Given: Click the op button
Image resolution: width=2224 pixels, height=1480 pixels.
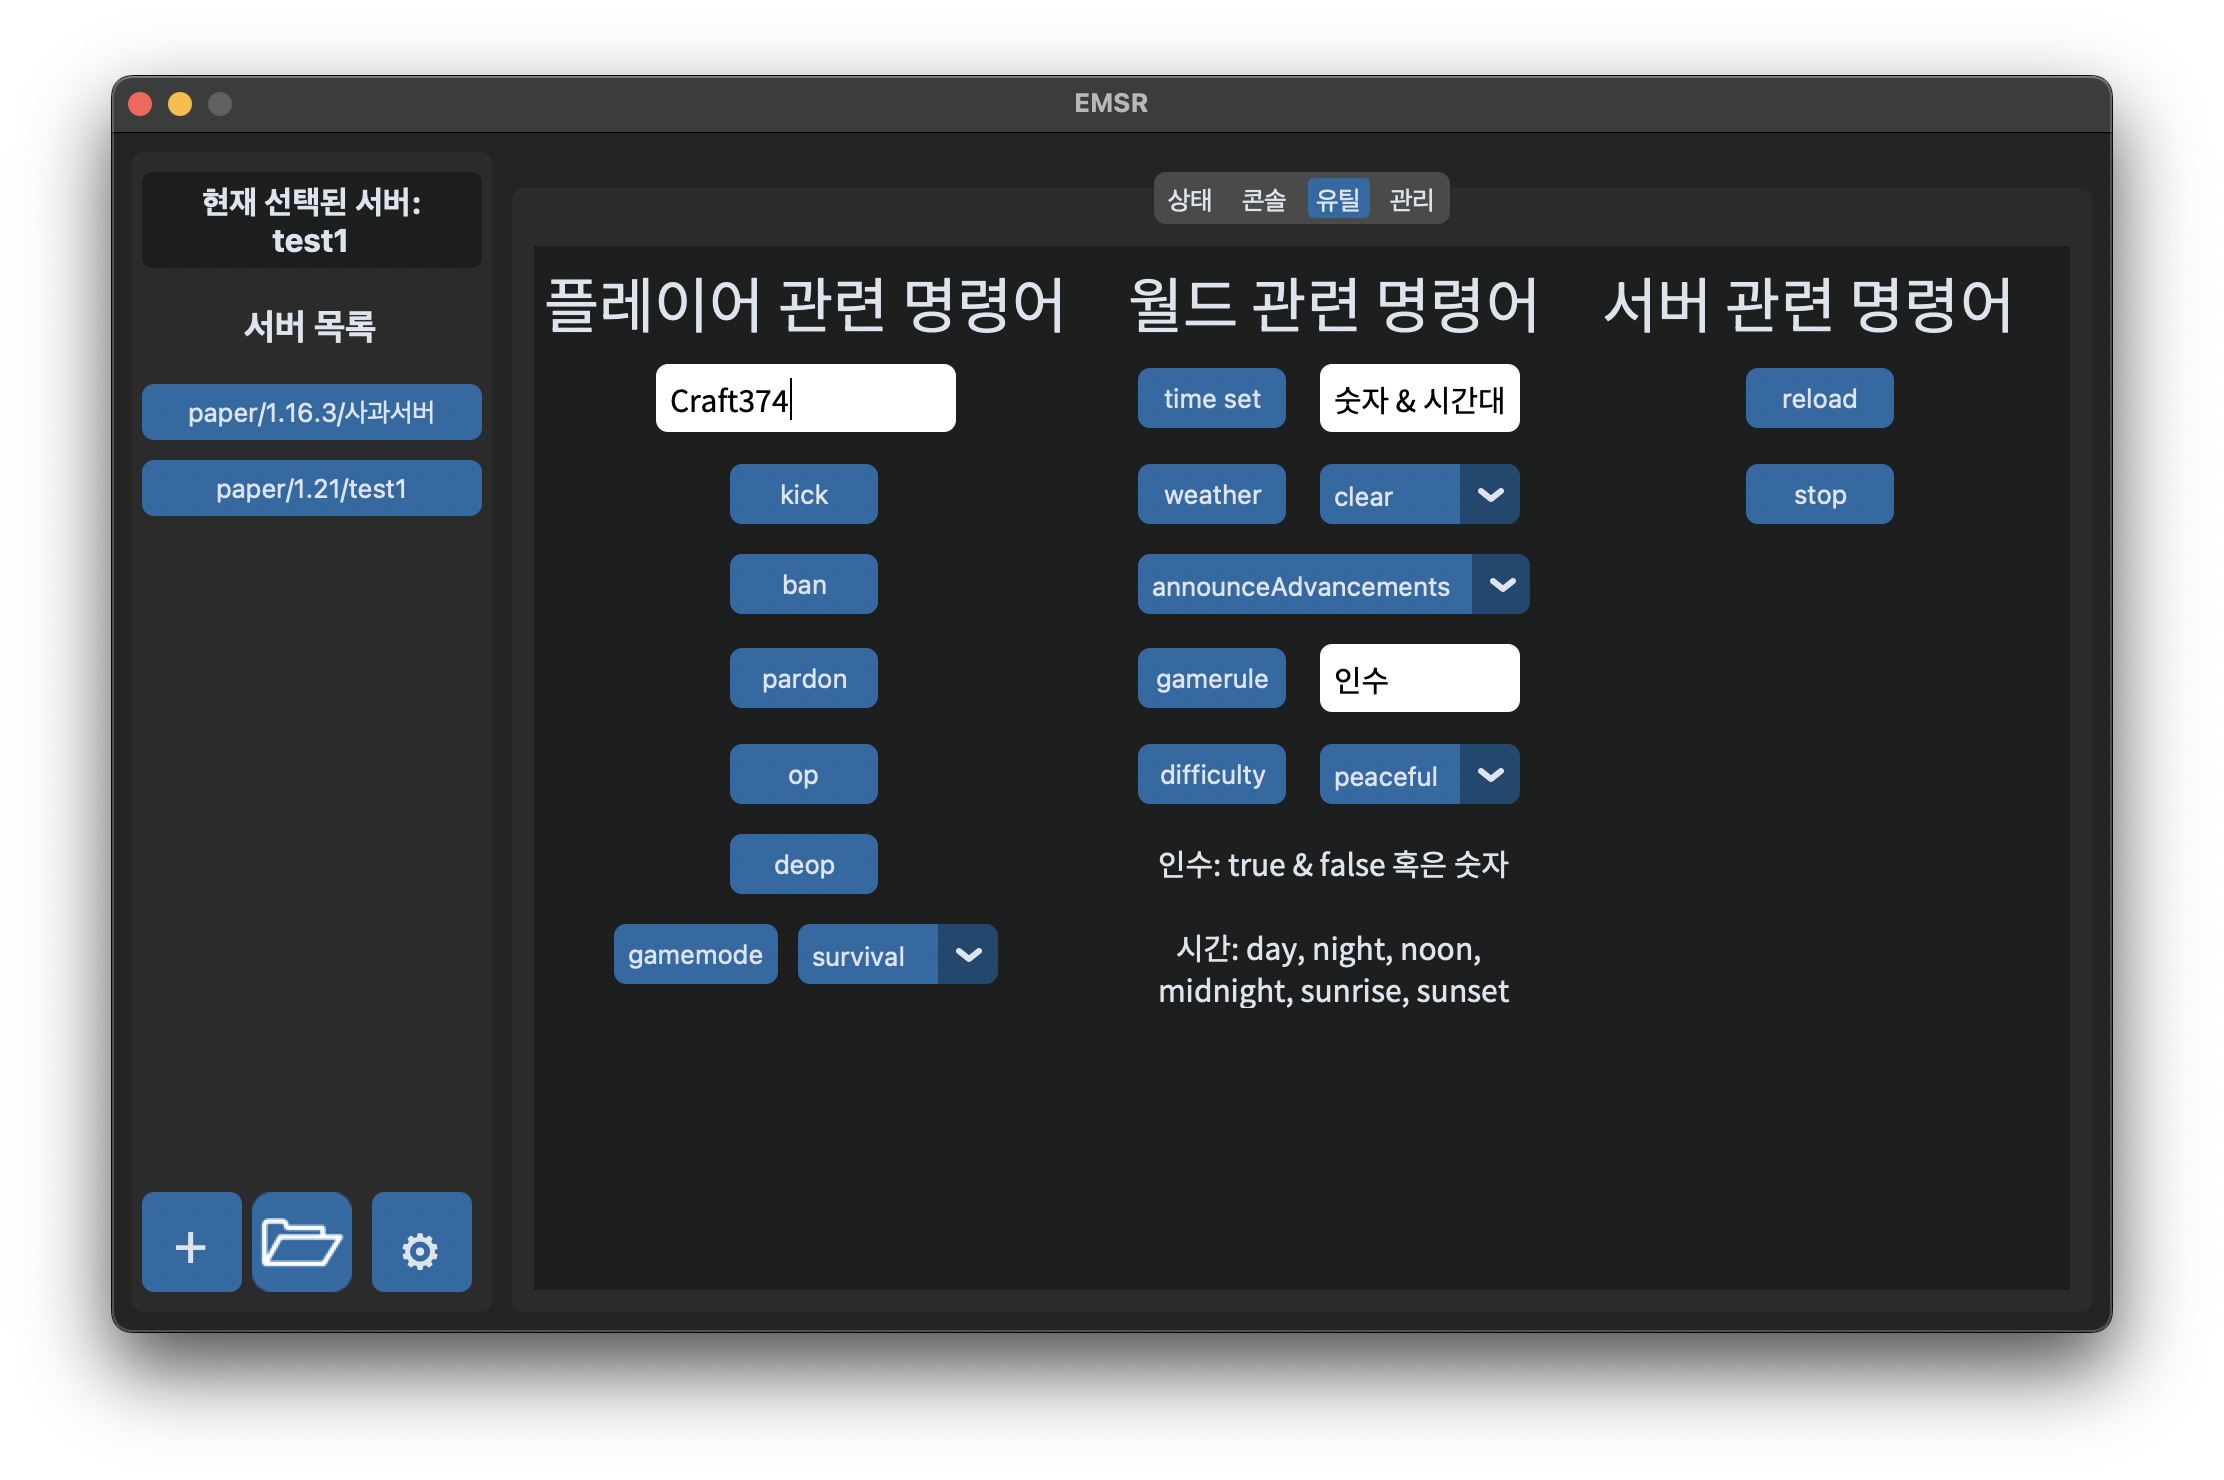Looking at the screenshot, I should click(803, 774).
